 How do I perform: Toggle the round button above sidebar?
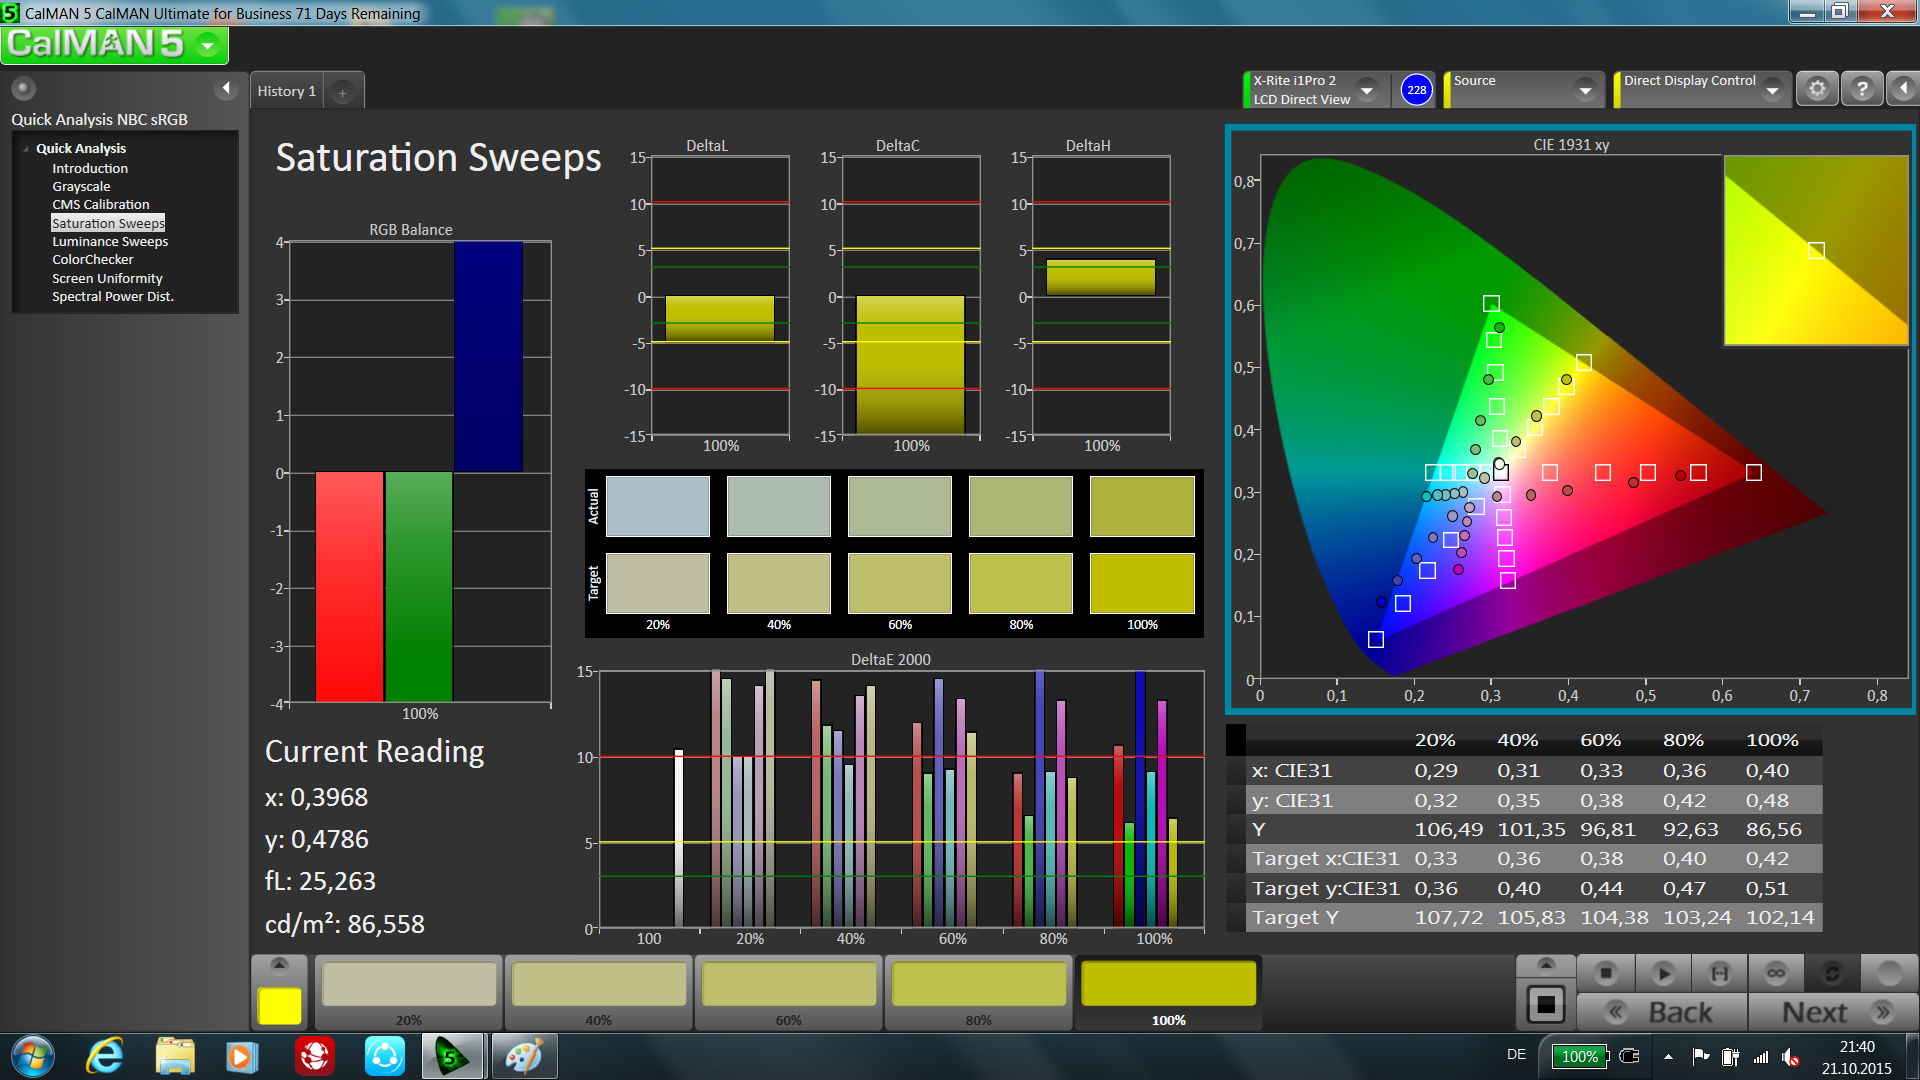pos(24,89)
